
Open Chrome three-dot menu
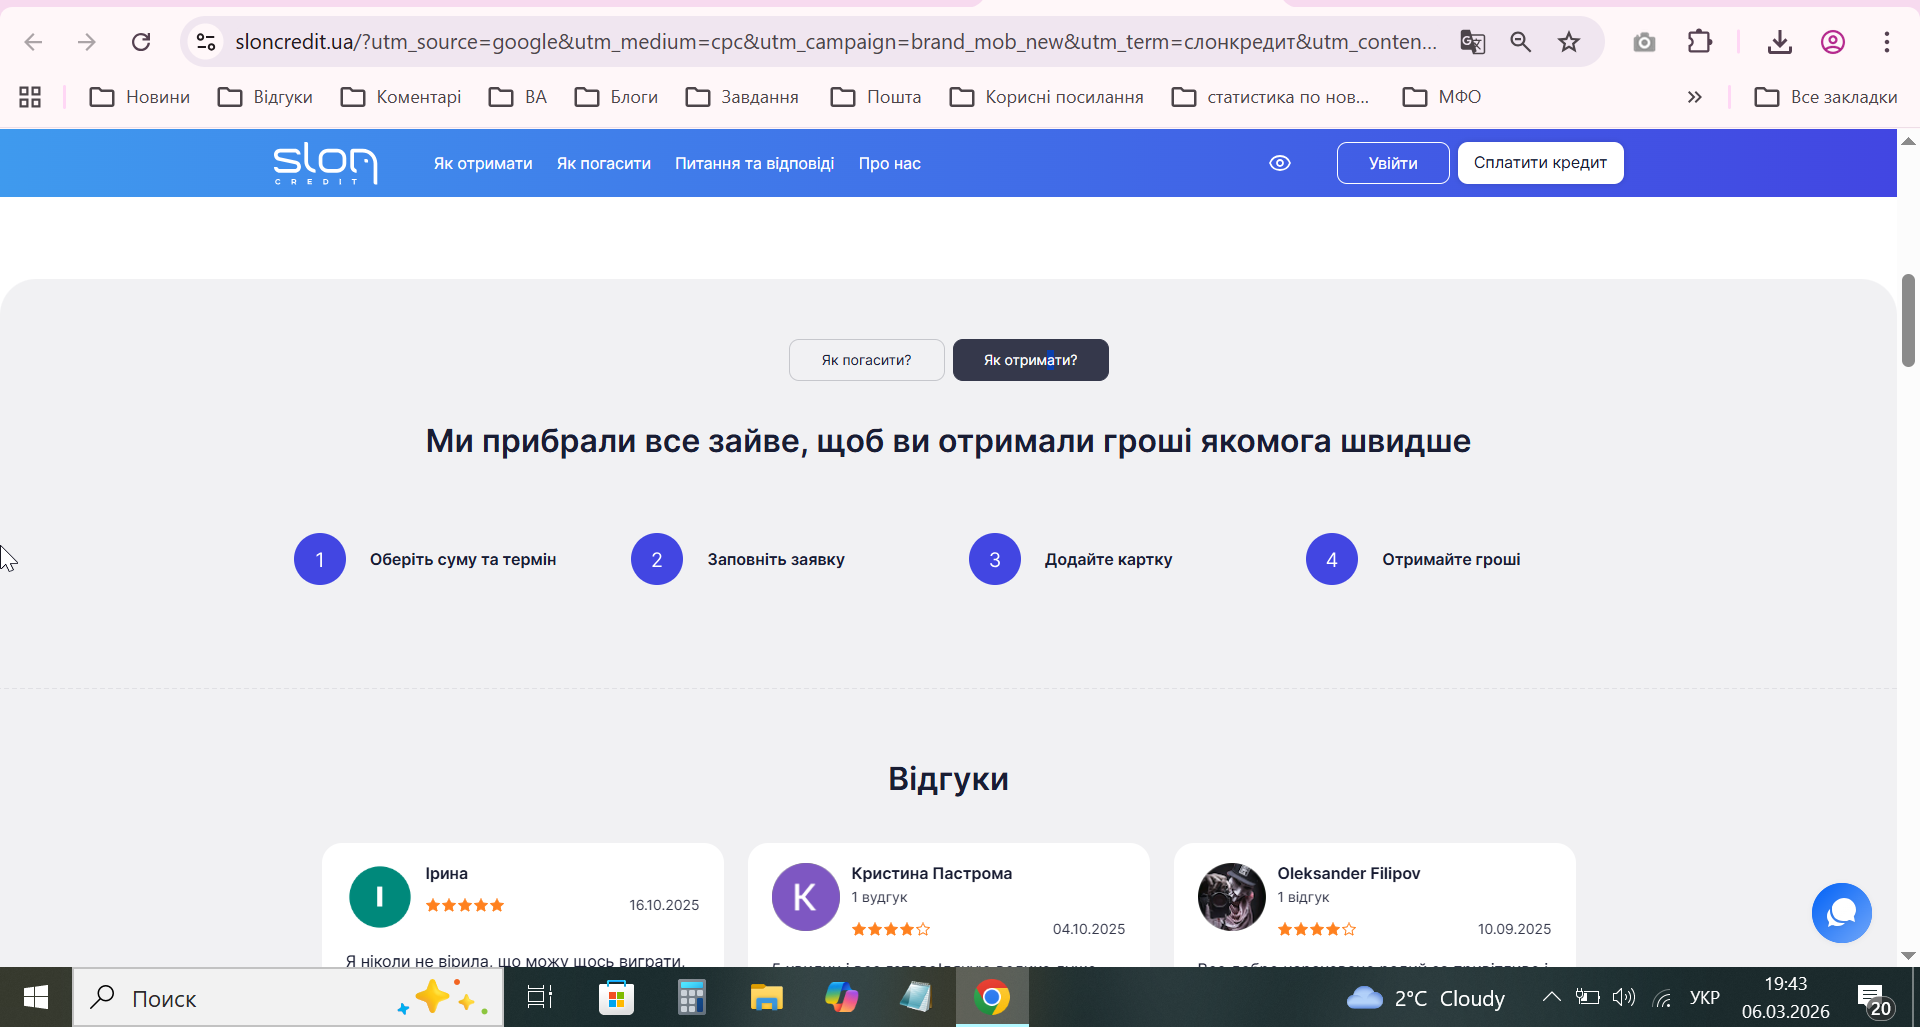coord(1887,42)
